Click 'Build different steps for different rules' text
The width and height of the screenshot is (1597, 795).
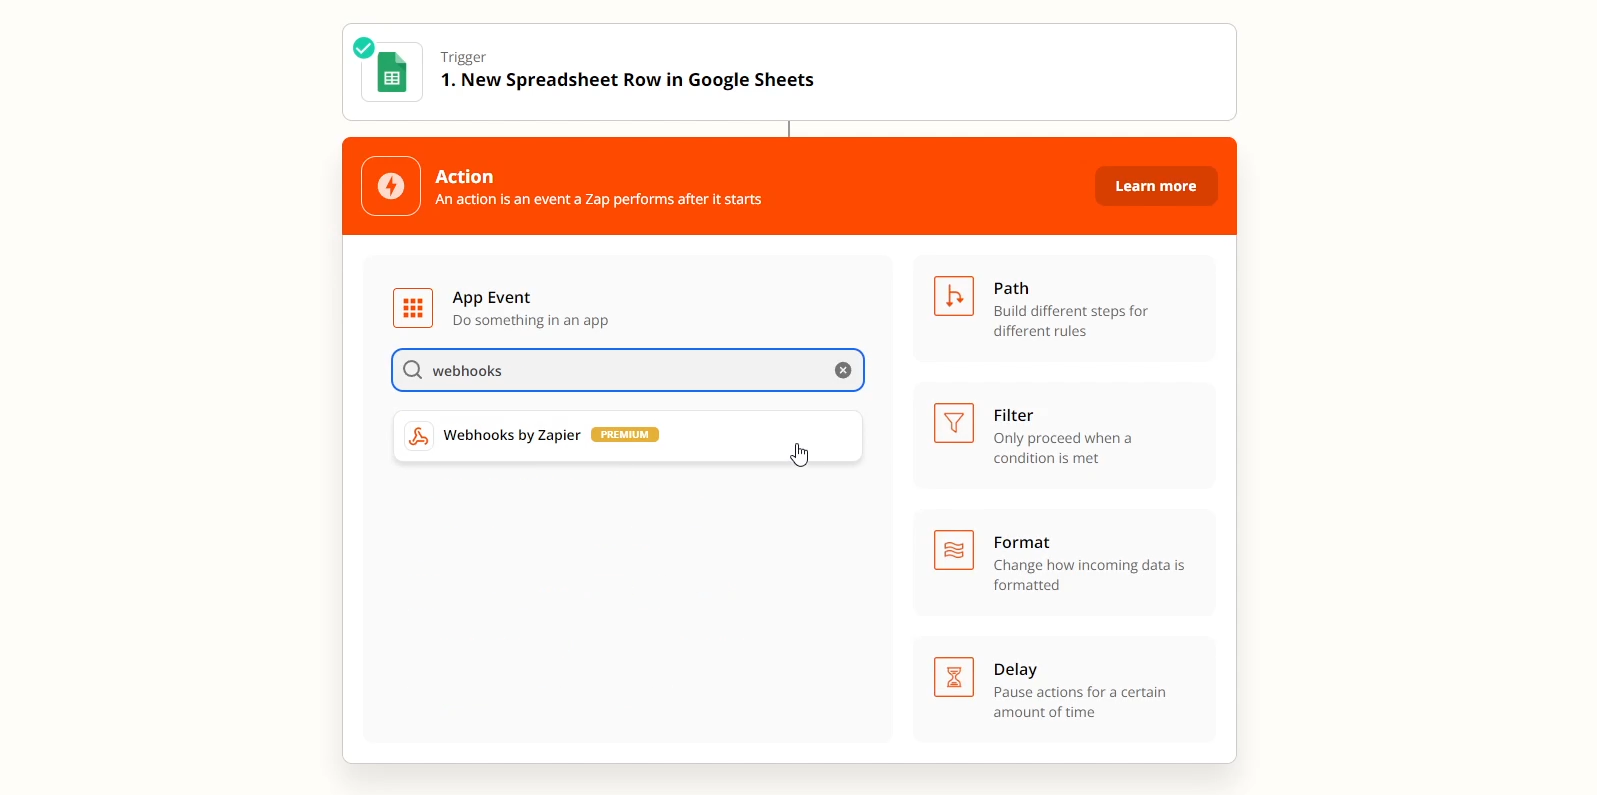1070,321
